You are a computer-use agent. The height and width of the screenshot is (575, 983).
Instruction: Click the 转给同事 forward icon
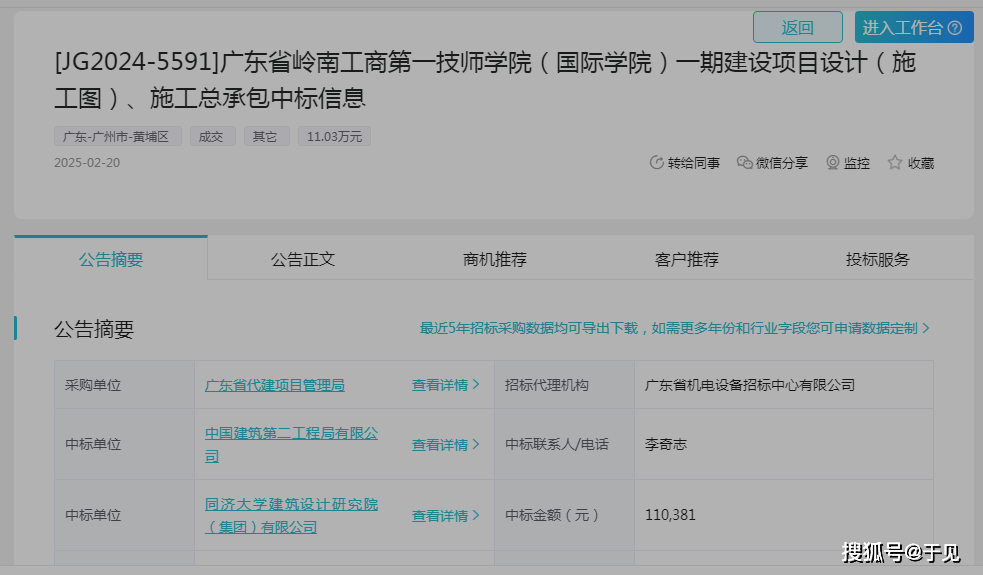click(657, 163)
